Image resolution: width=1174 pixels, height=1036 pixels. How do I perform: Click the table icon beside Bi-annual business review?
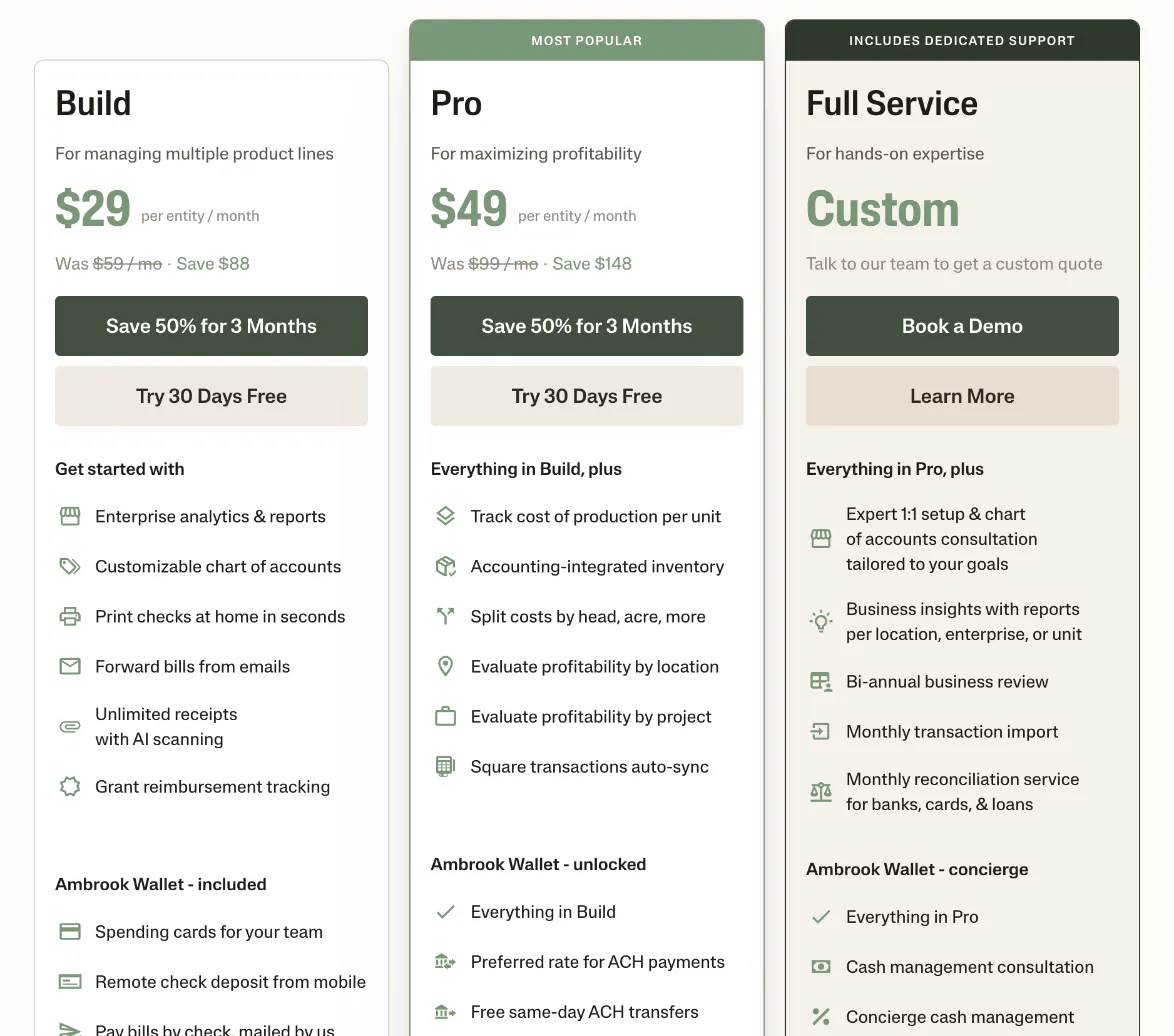(x=821, y=682)
